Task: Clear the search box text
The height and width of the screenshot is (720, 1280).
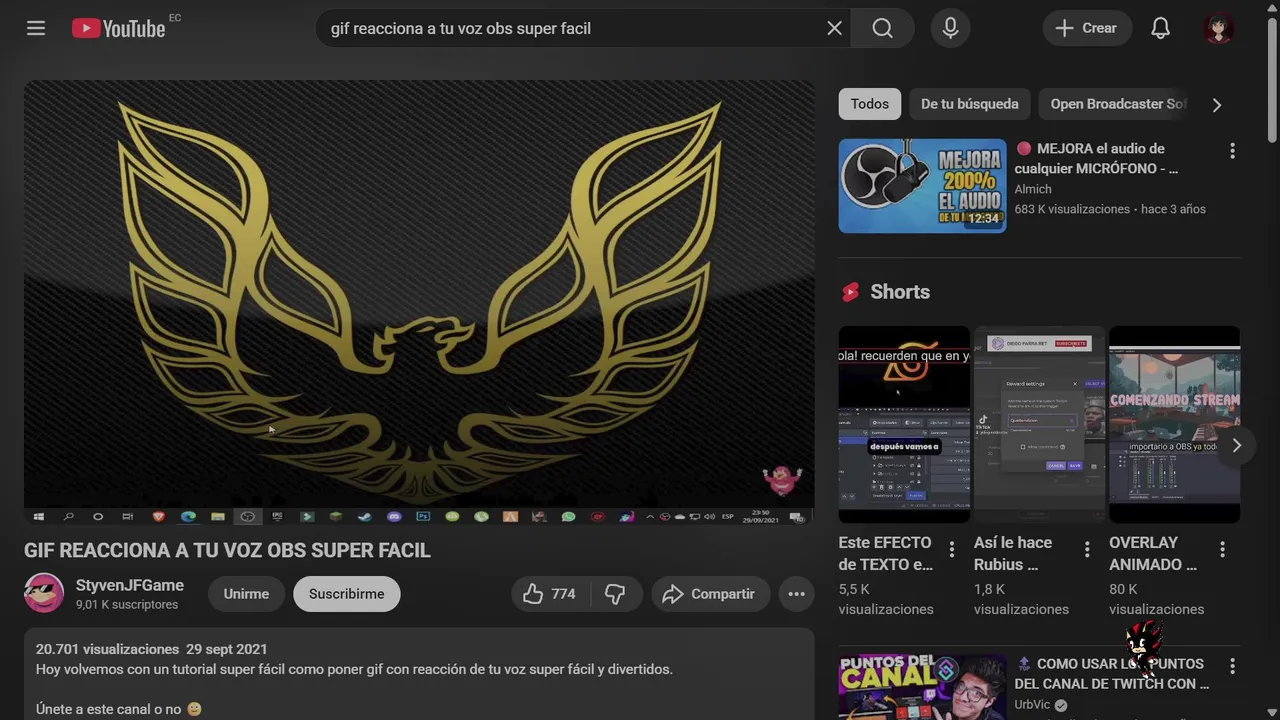Action: click(835, 28)
